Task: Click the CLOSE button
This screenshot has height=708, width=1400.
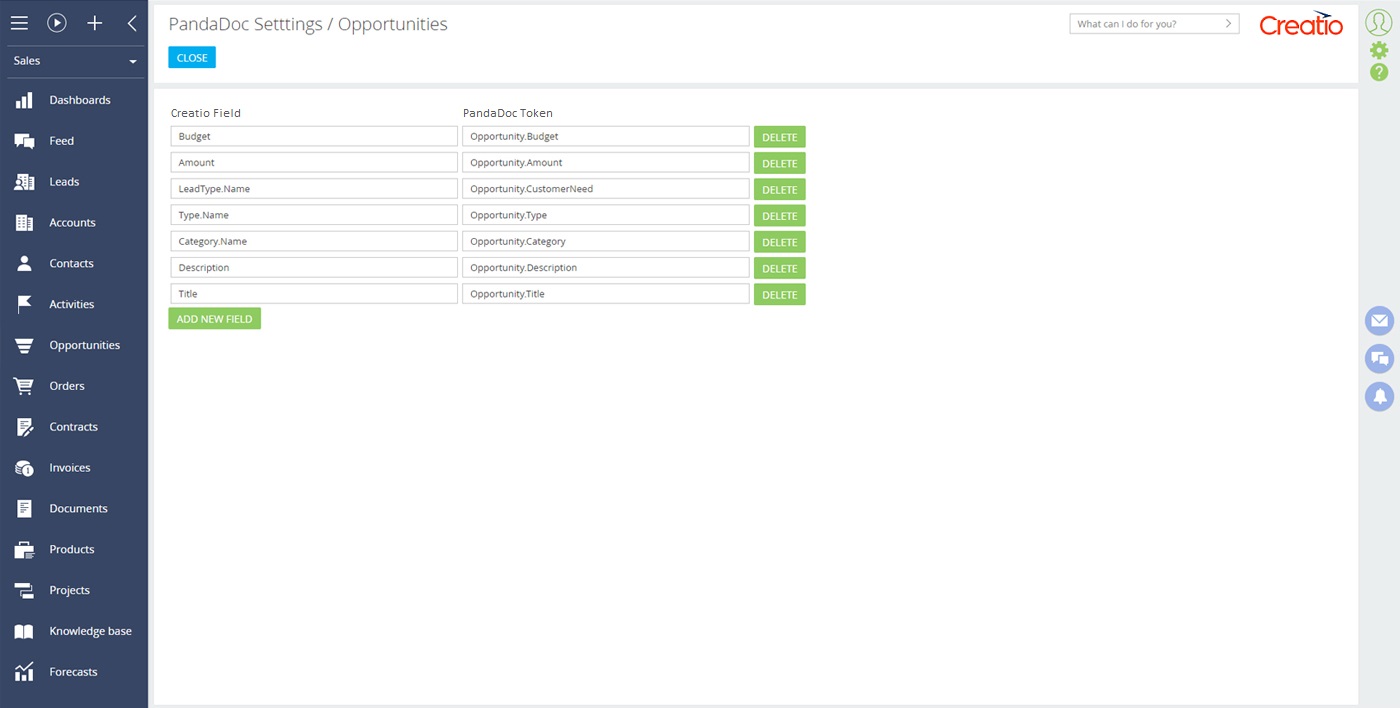Action: 192,58
